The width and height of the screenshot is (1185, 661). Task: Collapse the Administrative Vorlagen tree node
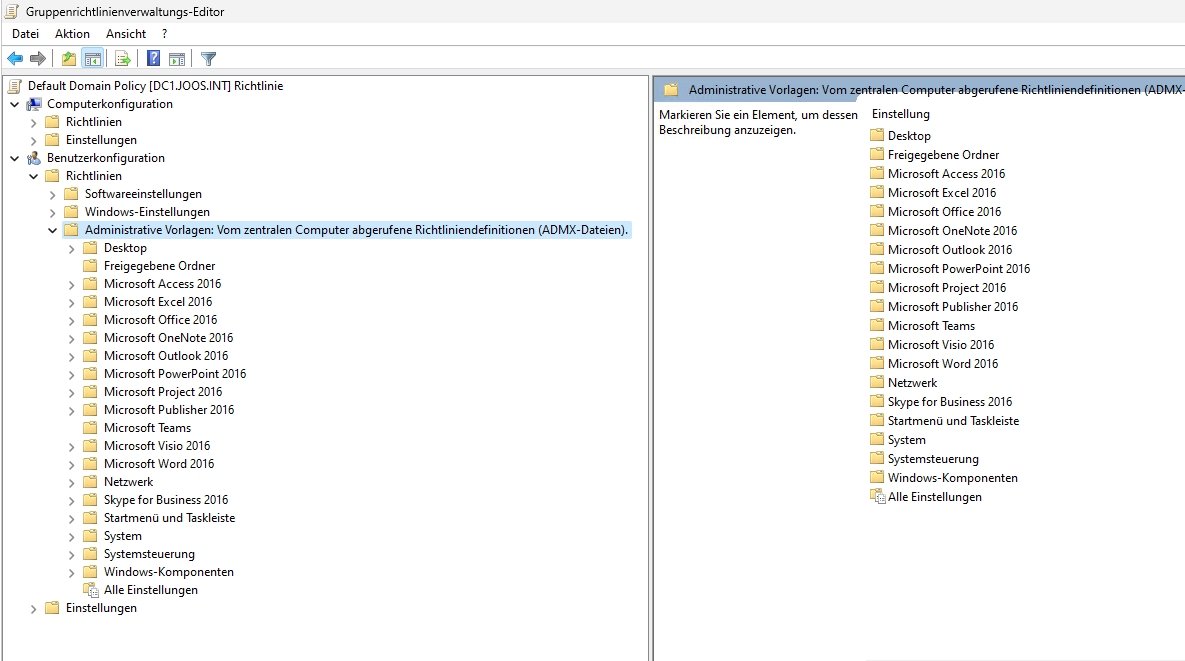(x=52, y=230)
